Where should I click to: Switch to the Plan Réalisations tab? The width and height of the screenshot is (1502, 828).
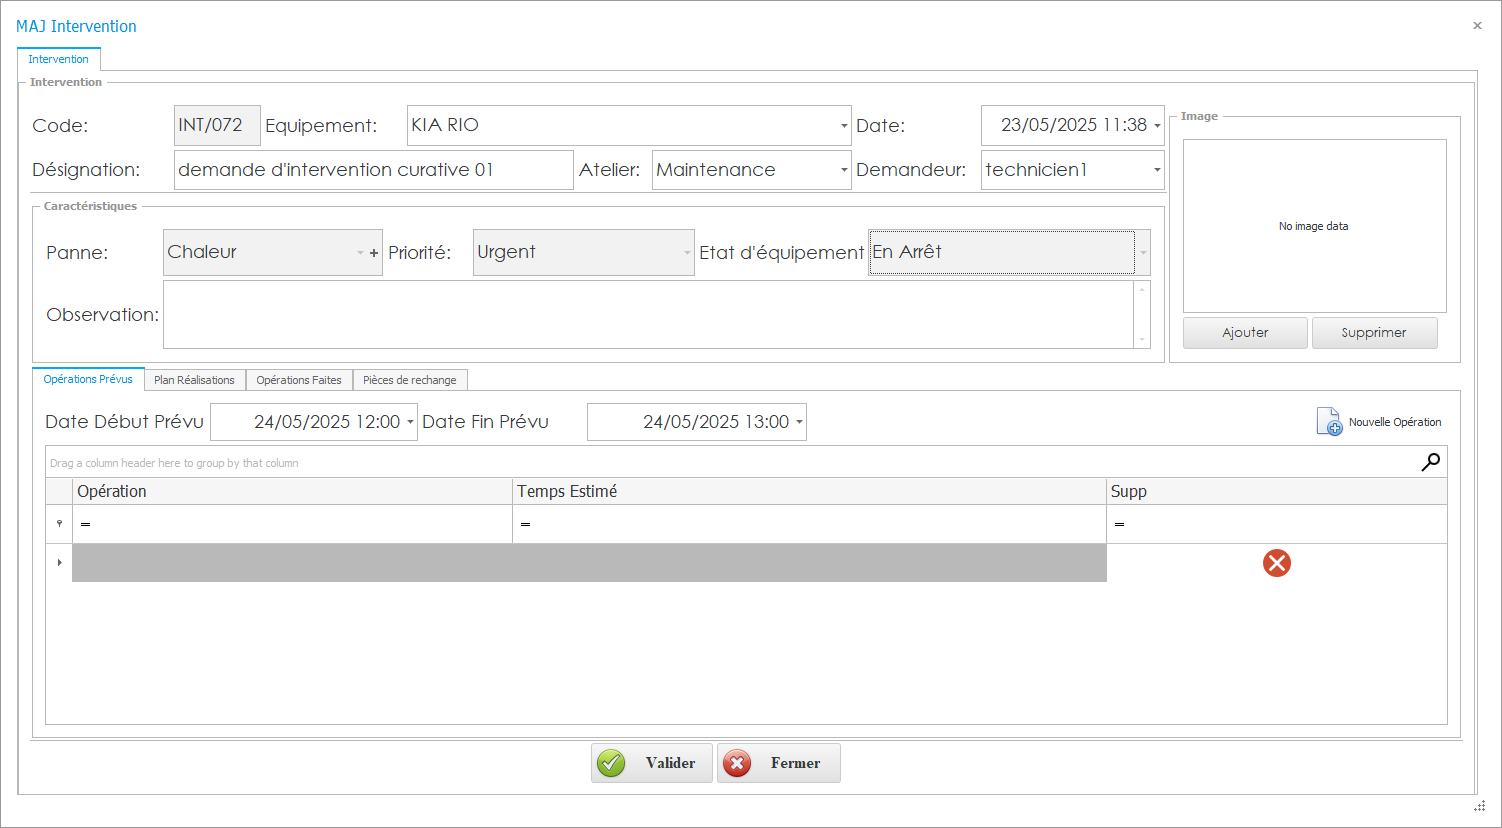point(194,380)
